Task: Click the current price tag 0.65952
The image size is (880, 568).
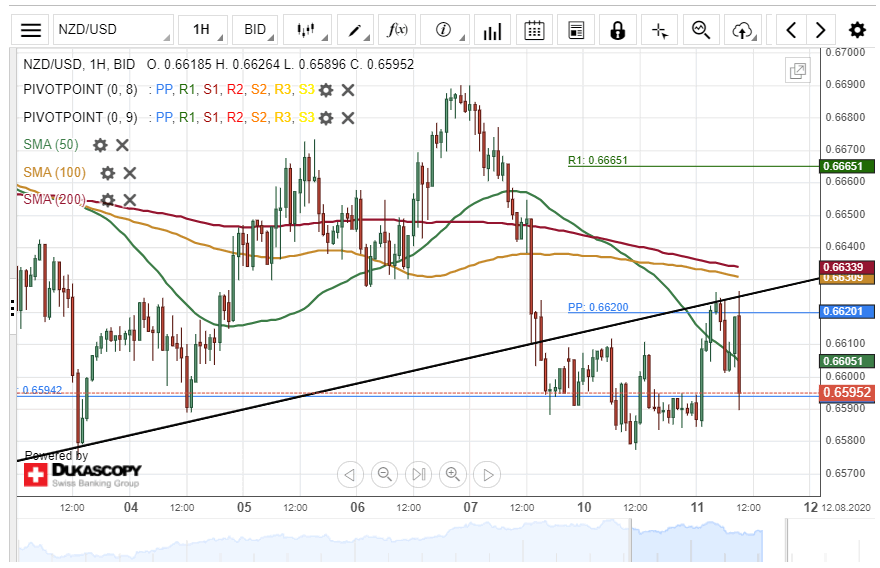Action: point(847,393)
